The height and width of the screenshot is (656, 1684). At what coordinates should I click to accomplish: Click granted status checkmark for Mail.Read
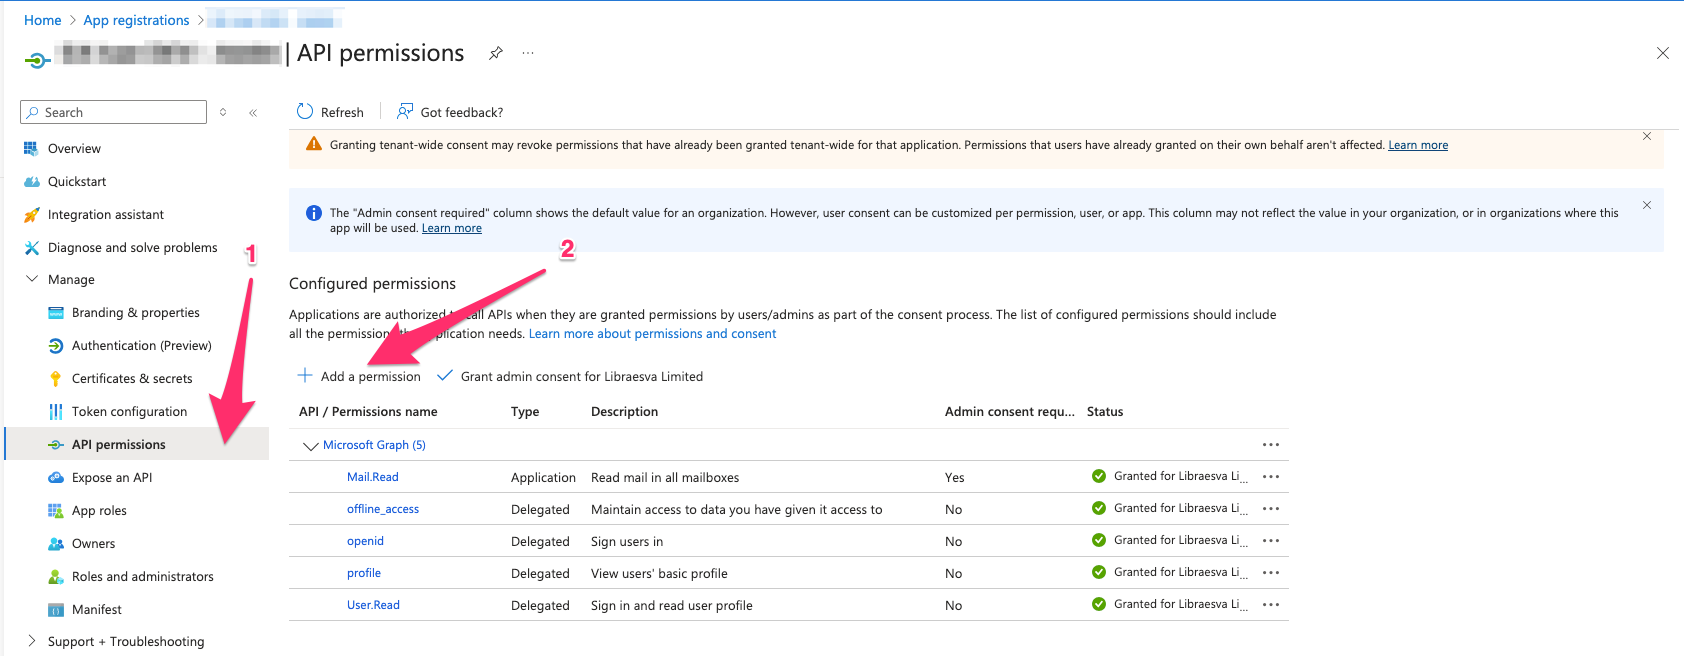point(1099,476)
